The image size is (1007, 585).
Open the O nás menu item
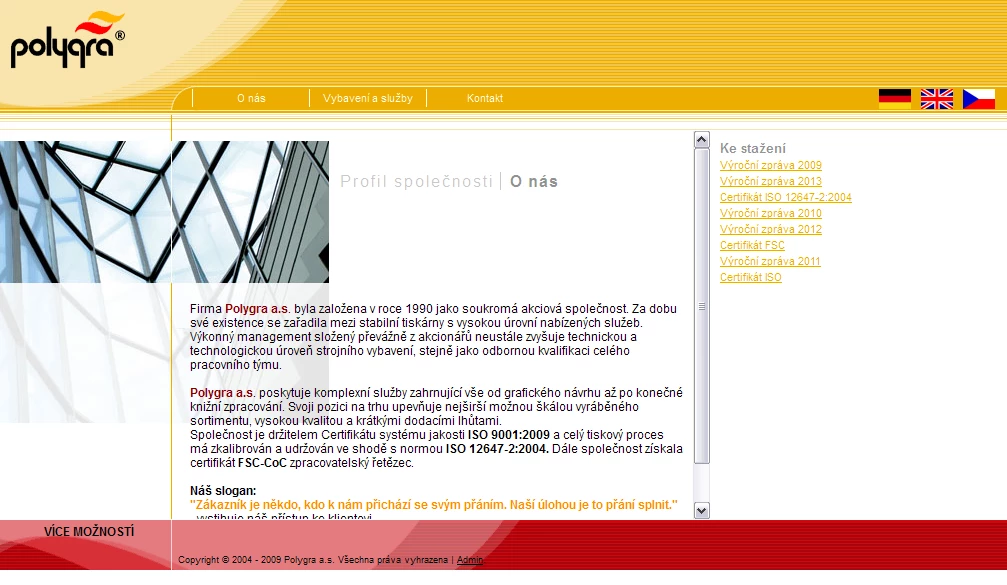coord(251,98)
